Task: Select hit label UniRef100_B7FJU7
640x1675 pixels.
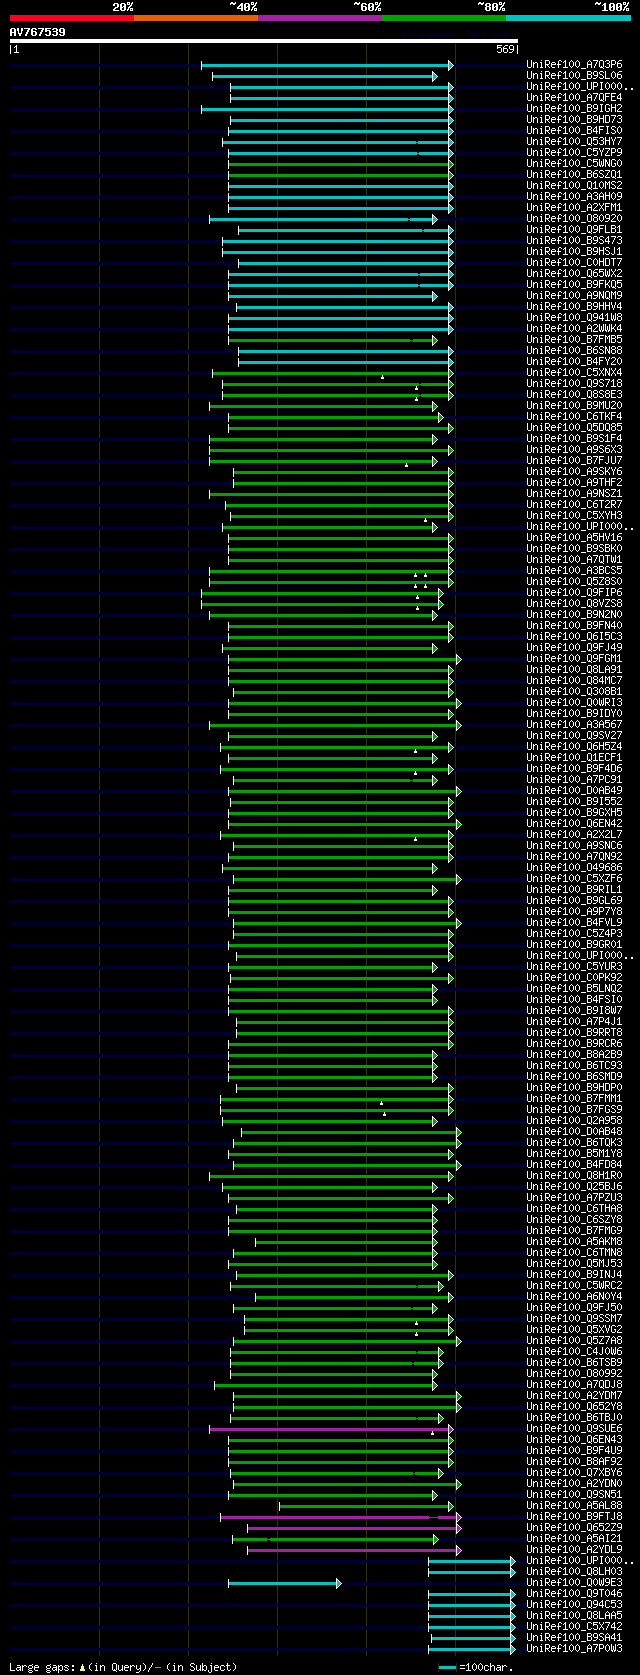Action: click(x=574, y=461)
